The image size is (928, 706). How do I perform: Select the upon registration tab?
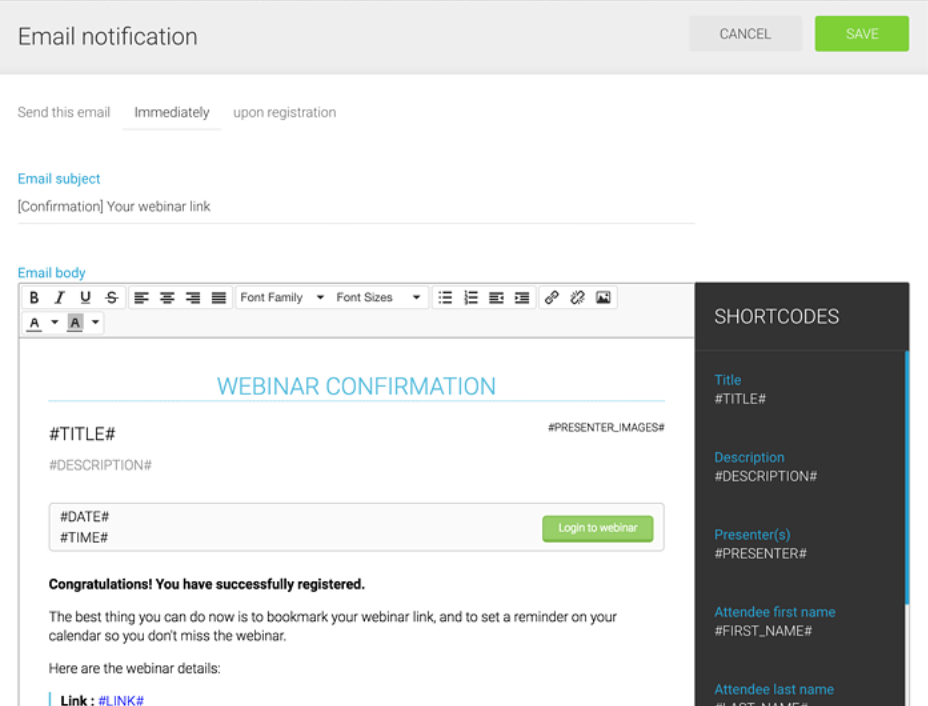click(284, 112)
